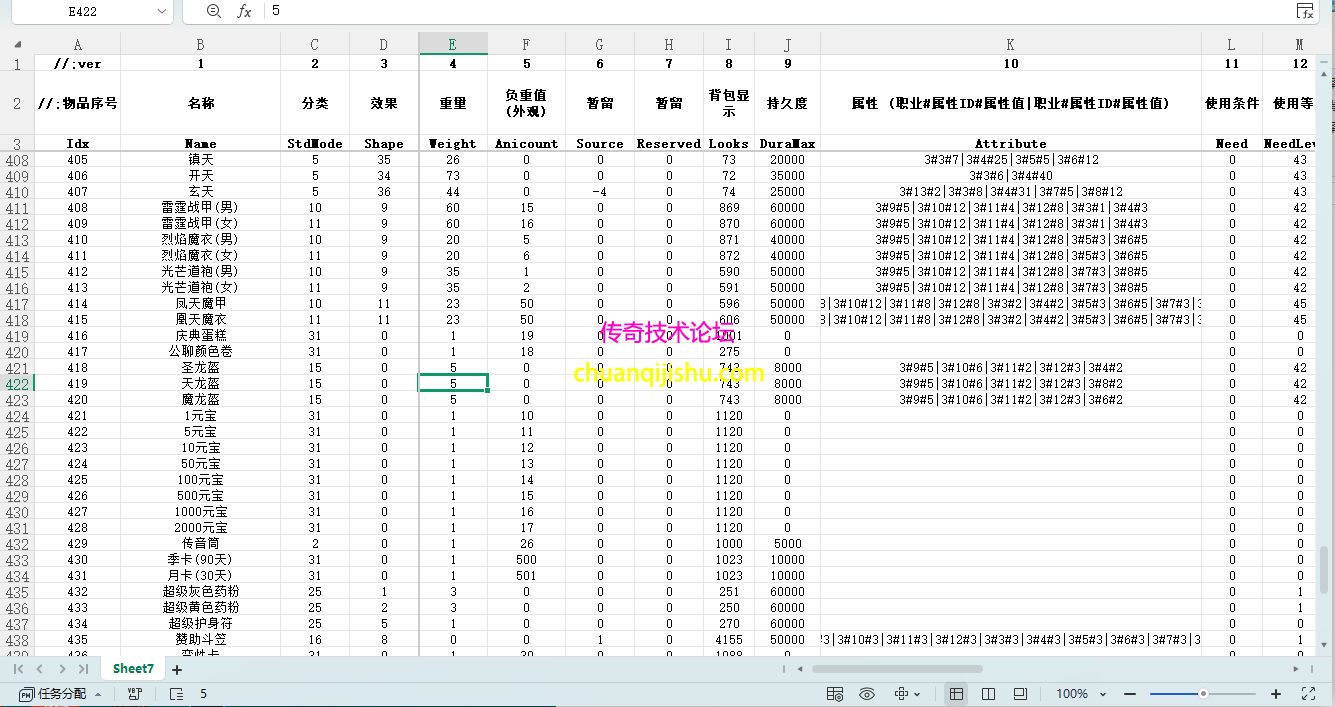Collapse the 任务分配 panel with its chevron
This screenshot has width=1335, height=707.
(x=97, y=693)
